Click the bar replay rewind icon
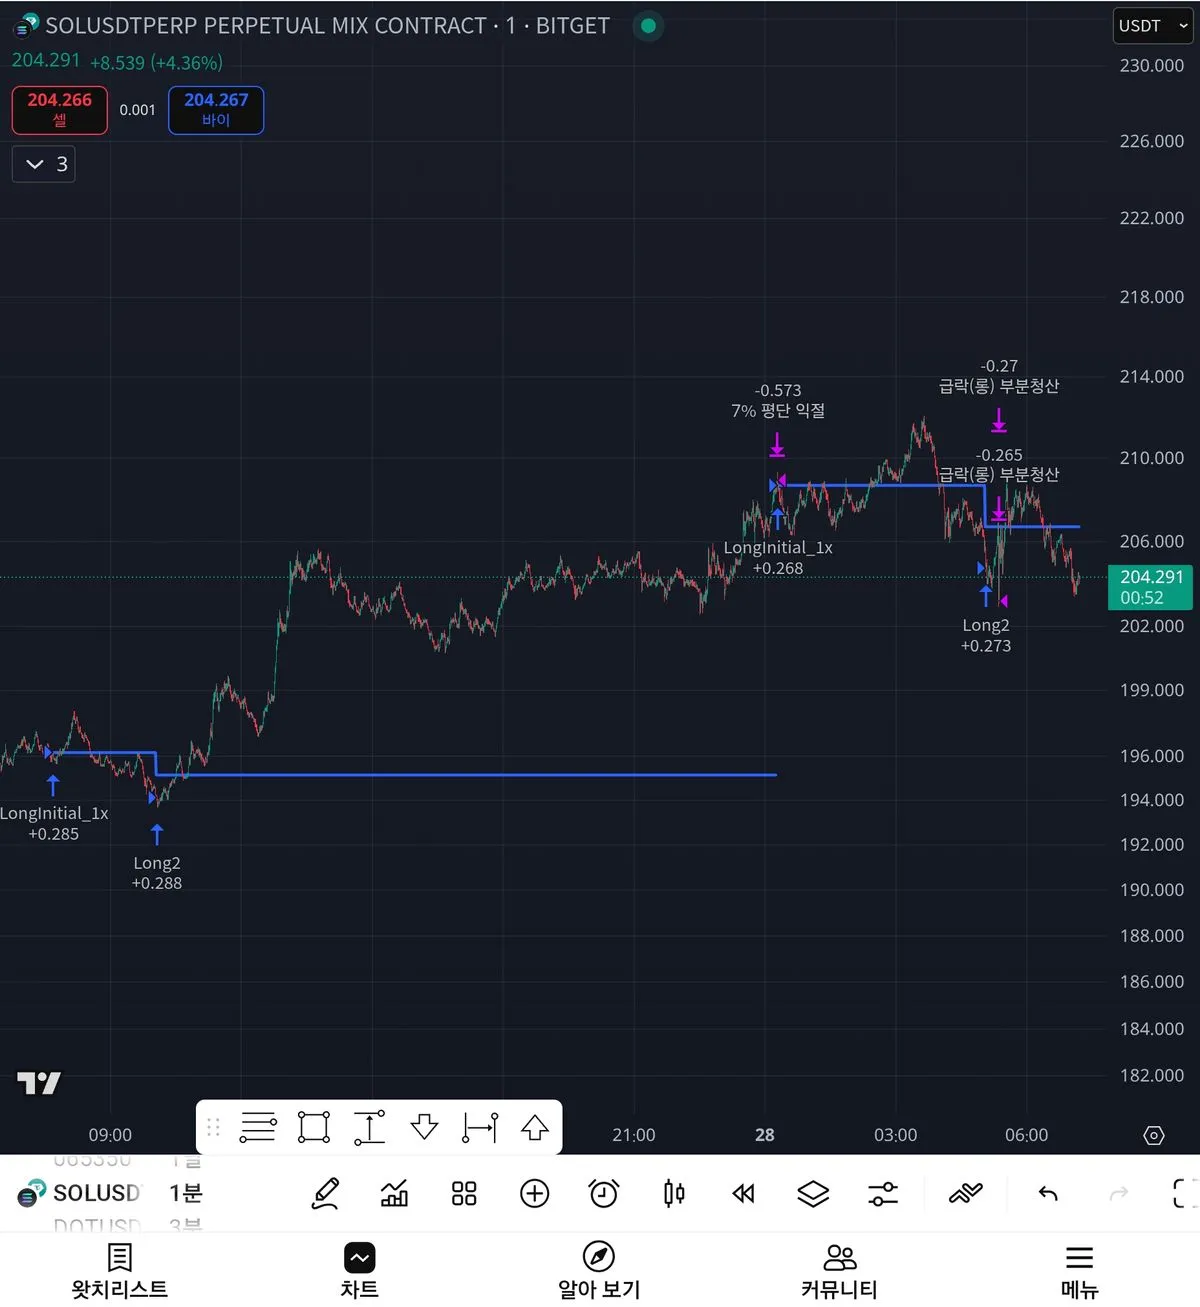Screen dimensions: 1200x1307 click(x=743, y=1193)
